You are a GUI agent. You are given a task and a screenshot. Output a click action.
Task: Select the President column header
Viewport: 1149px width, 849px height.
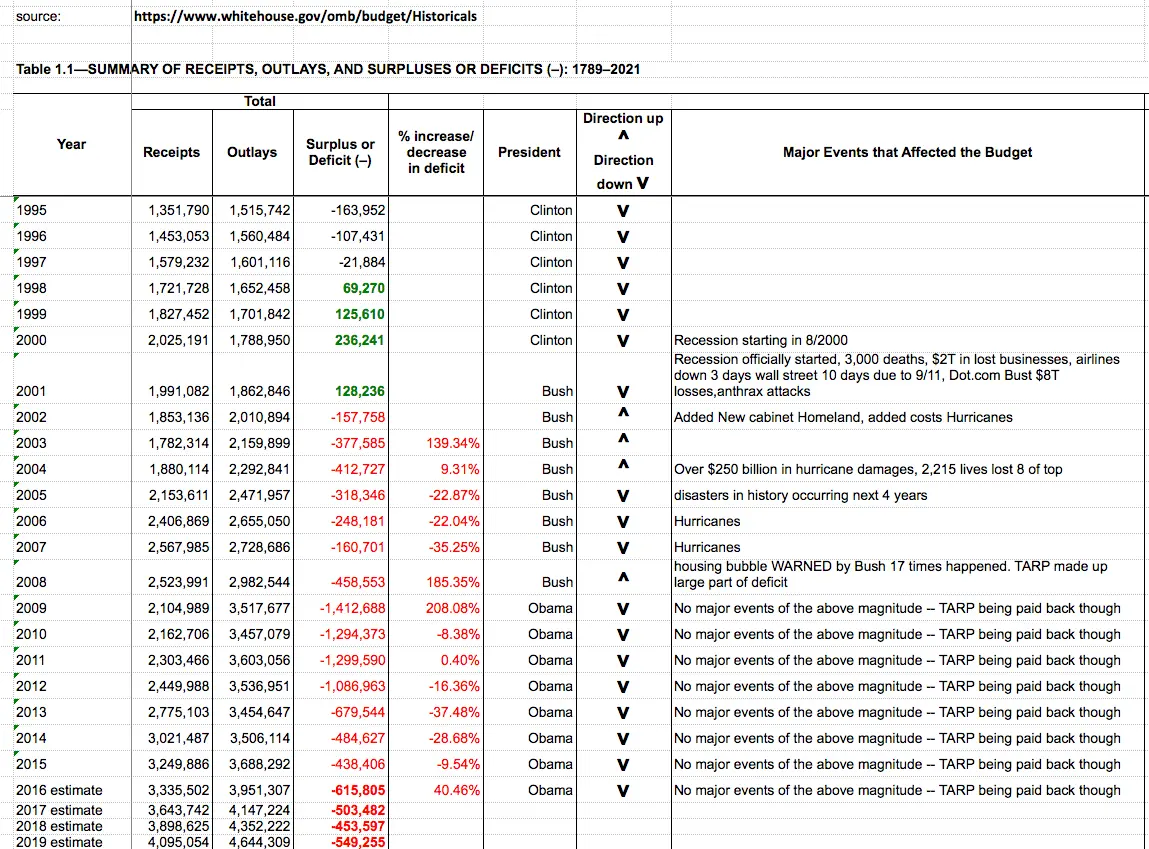tap(530, 152)
